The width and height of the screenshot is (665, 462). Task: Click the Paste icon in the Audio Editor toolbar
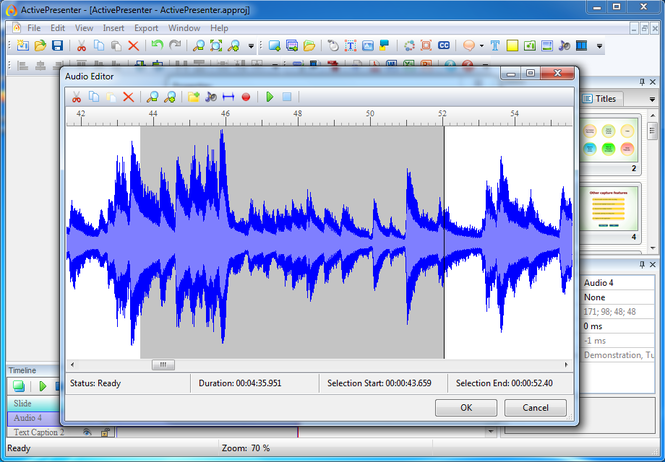point(111,97)
